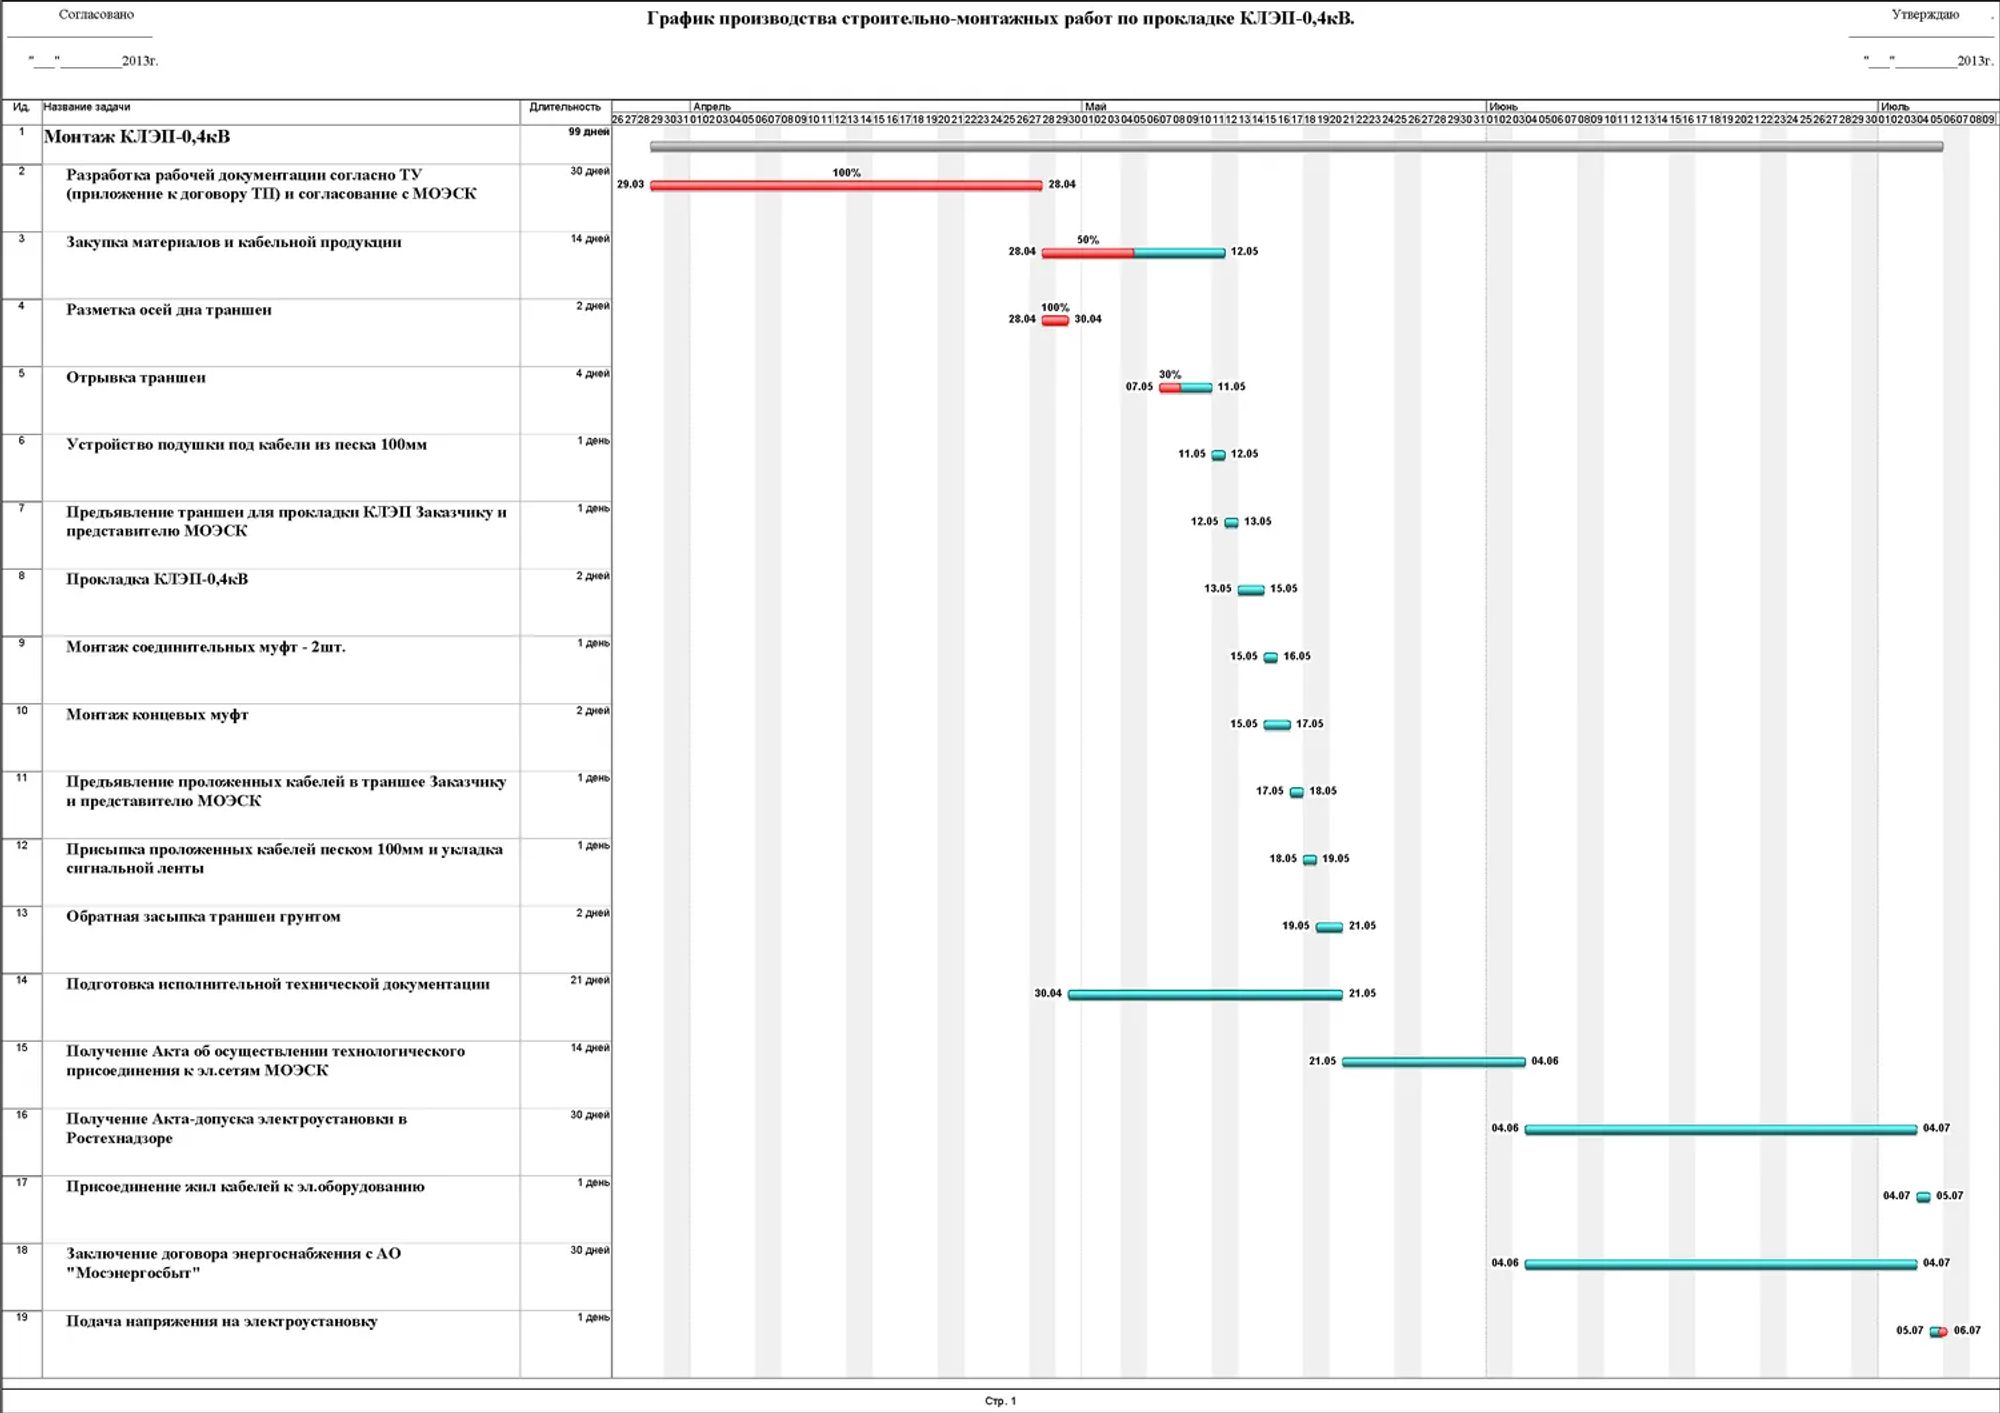Click the 50% progress bar for Закупка материалов

1133,253
